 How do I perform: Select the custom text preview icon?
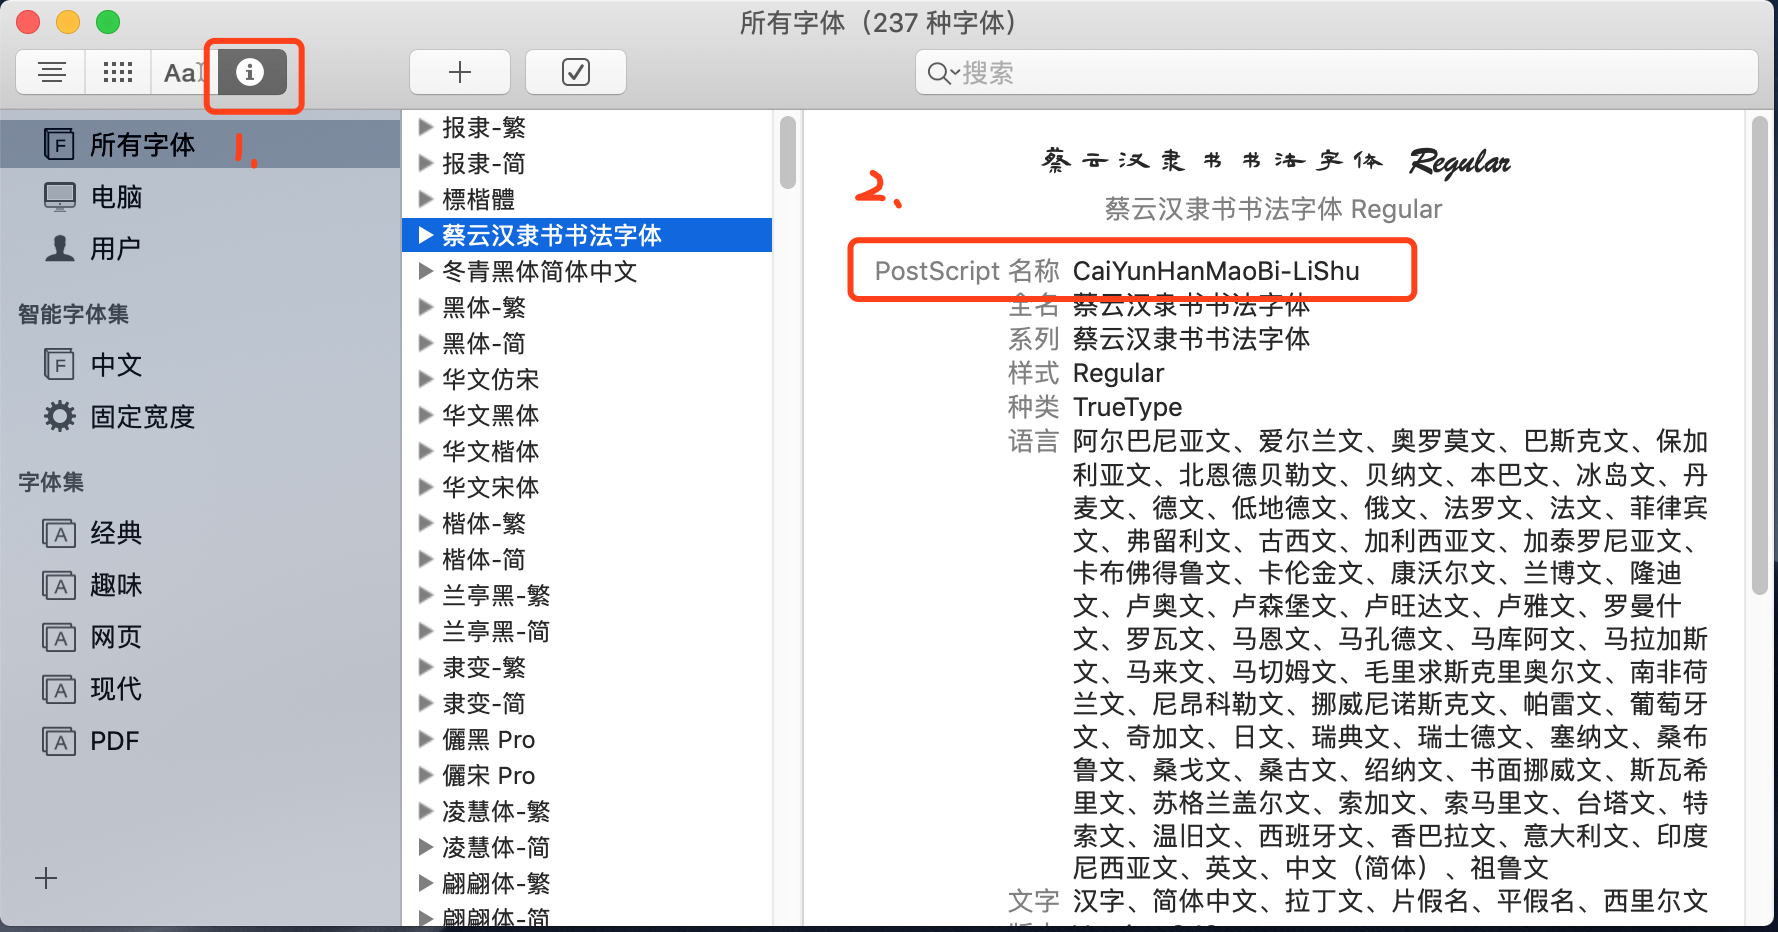pos(182,72)
